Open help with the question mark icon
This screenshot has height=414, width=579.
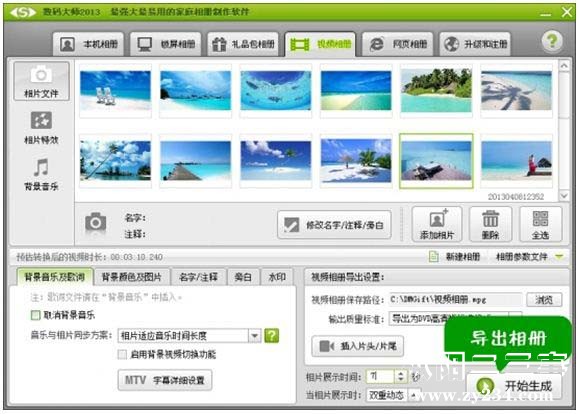point(552,41)
